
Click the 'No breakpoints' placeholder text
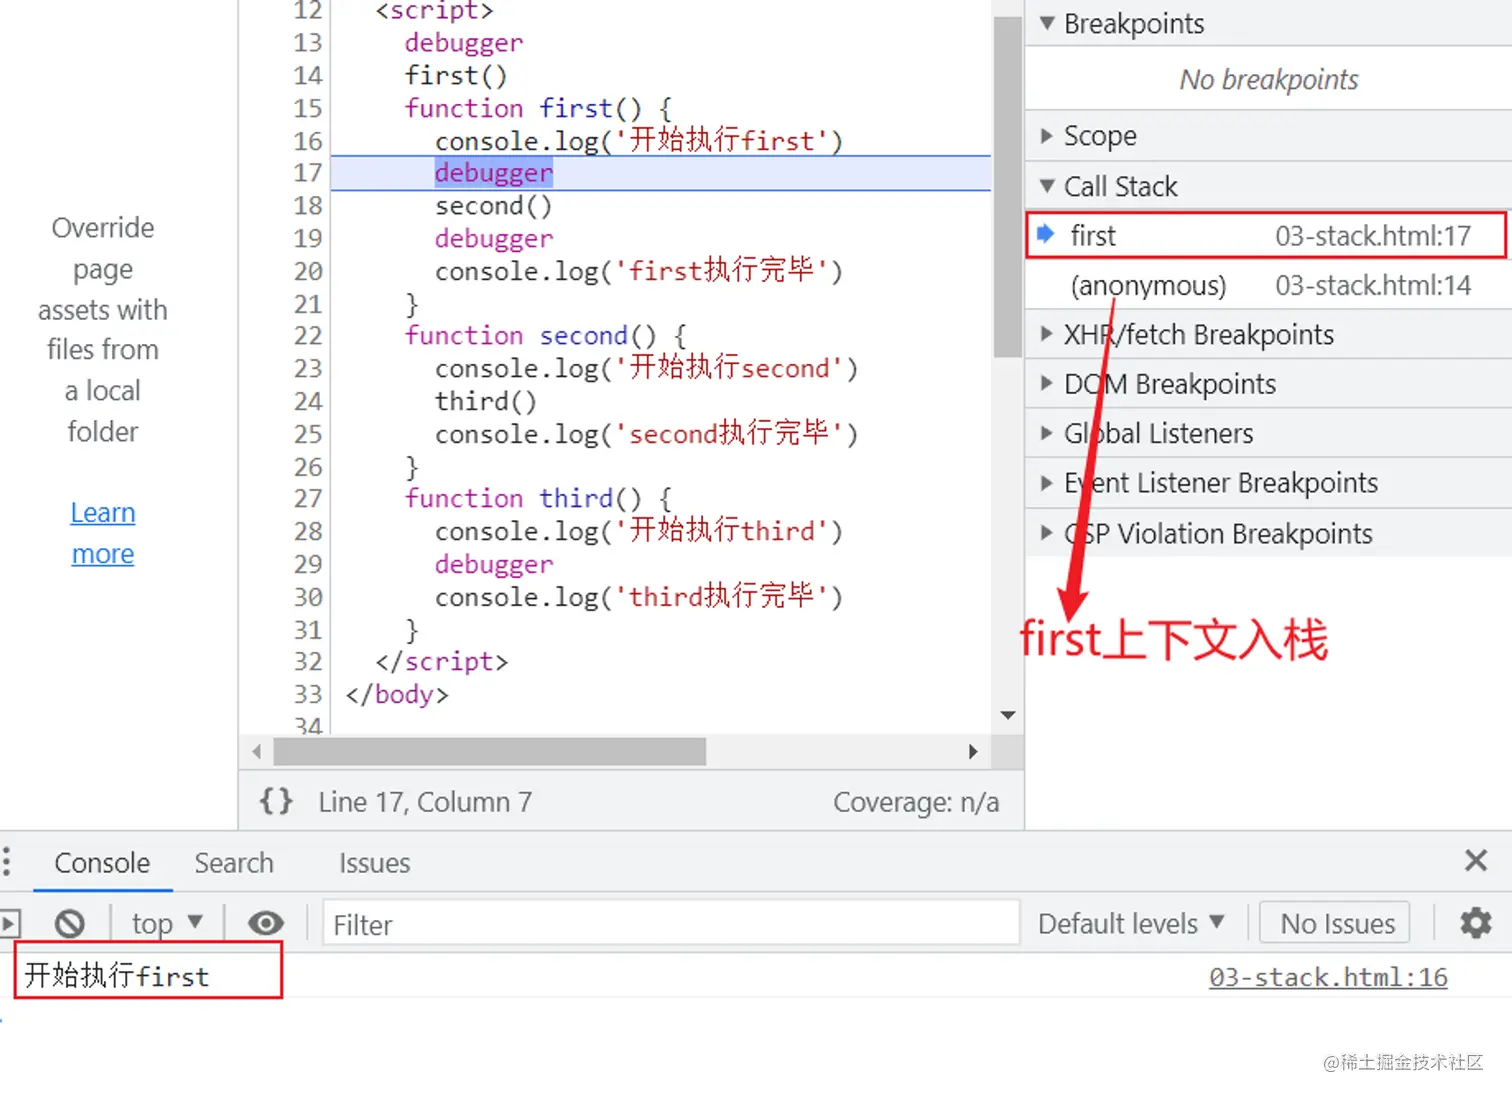(1269, 79)
